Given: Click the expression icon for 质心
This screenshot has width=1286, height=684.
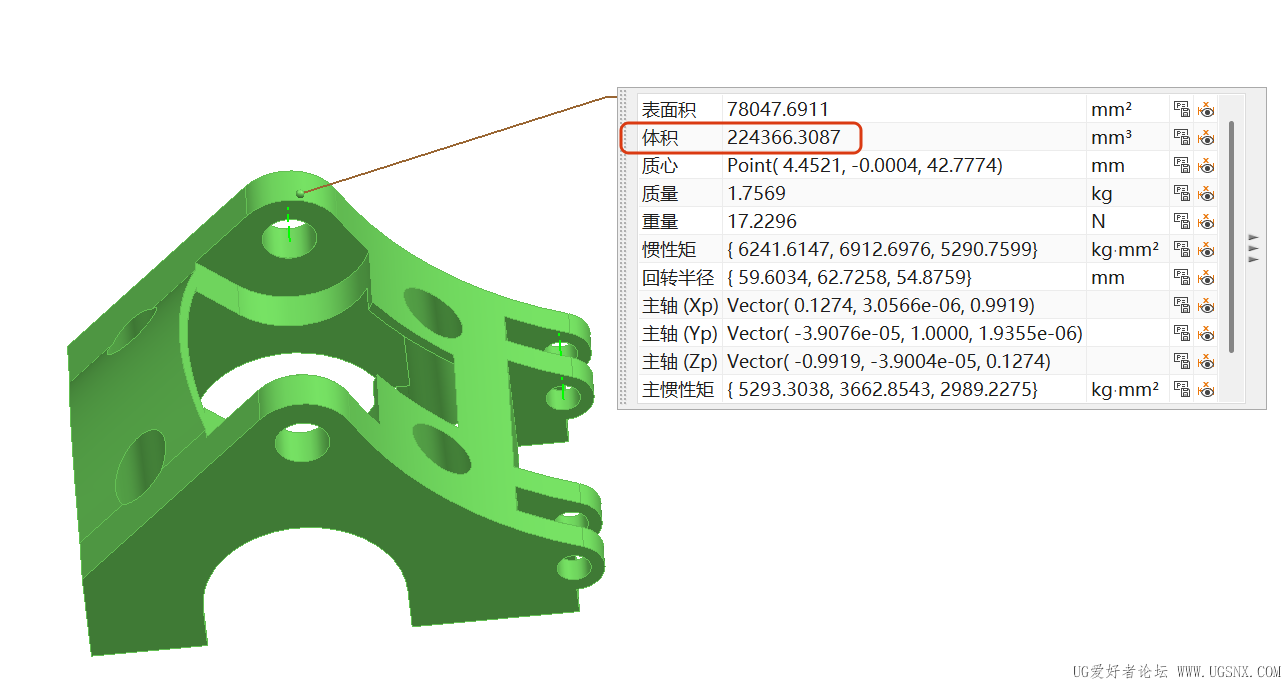Looking at the screenshot, I should point(1181,165).
